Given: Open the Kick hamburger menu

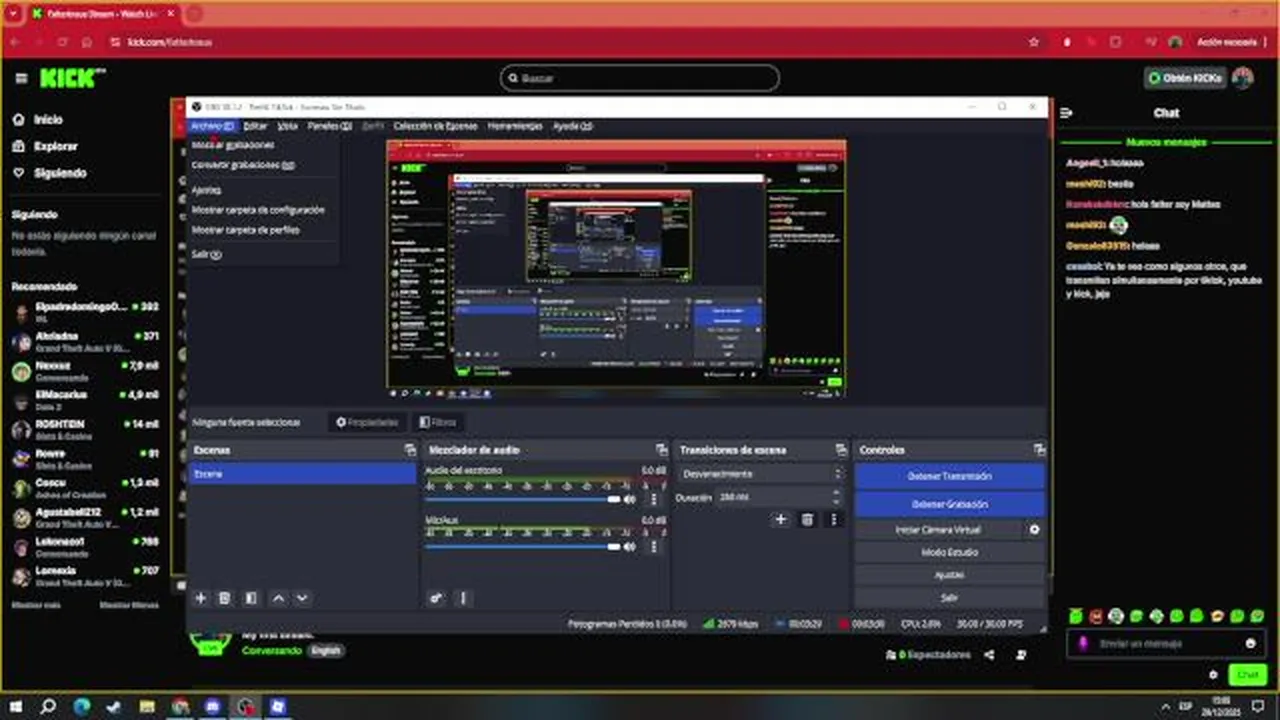Looking at the screenshot, I should point(21,78).
